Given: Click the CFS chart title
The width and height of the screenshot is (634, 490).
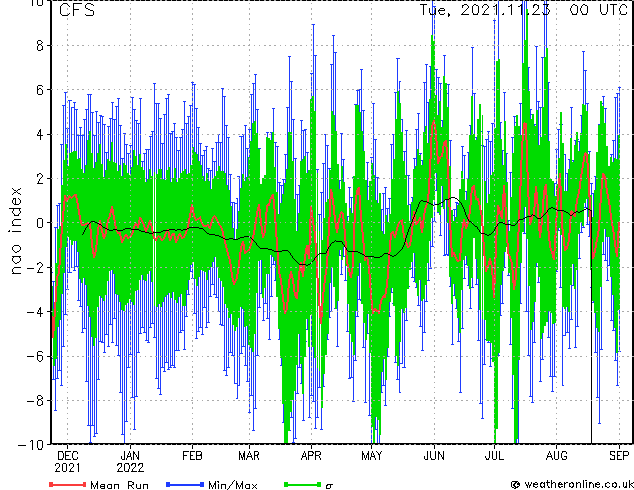Looking at the screenshot, I should [77, 10].
